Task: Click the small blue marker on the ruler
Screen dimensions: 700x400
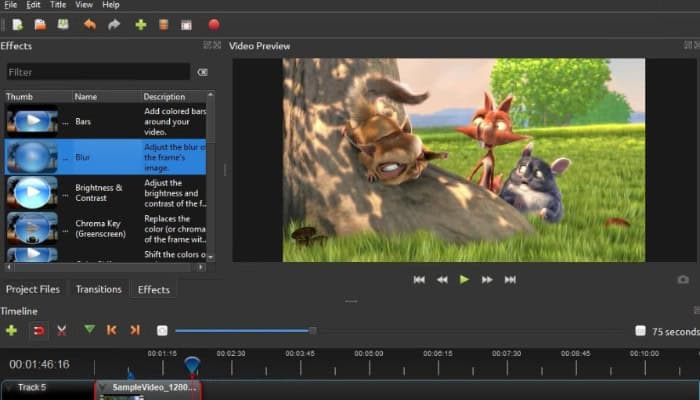Action: 130,373
